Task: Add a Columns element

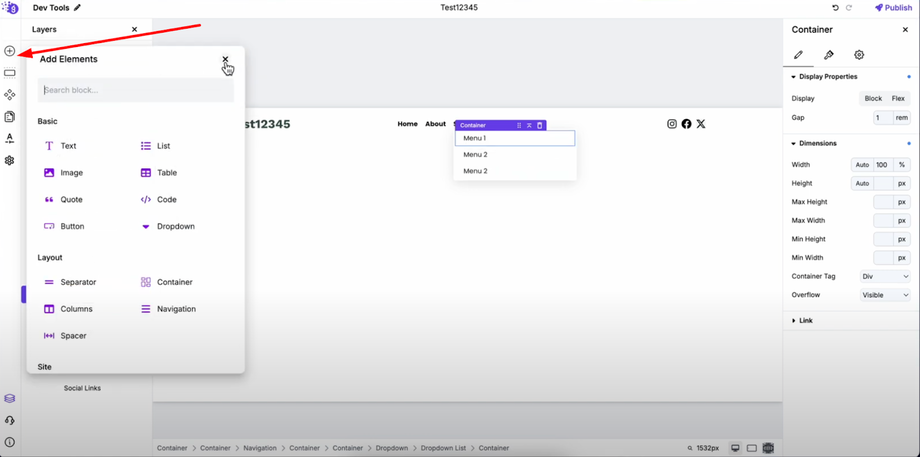Action: coord(68,309)
